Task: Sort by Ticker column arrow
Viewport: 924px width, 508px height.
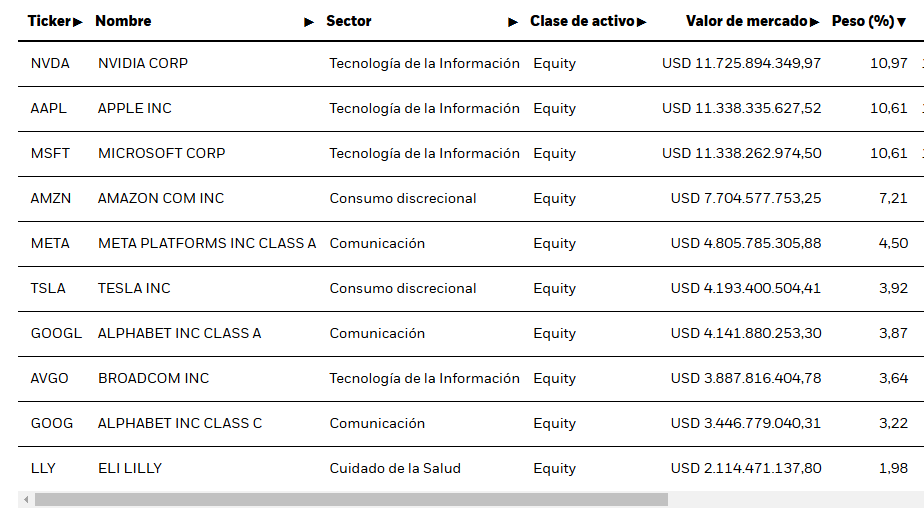Action: [78, 22]
